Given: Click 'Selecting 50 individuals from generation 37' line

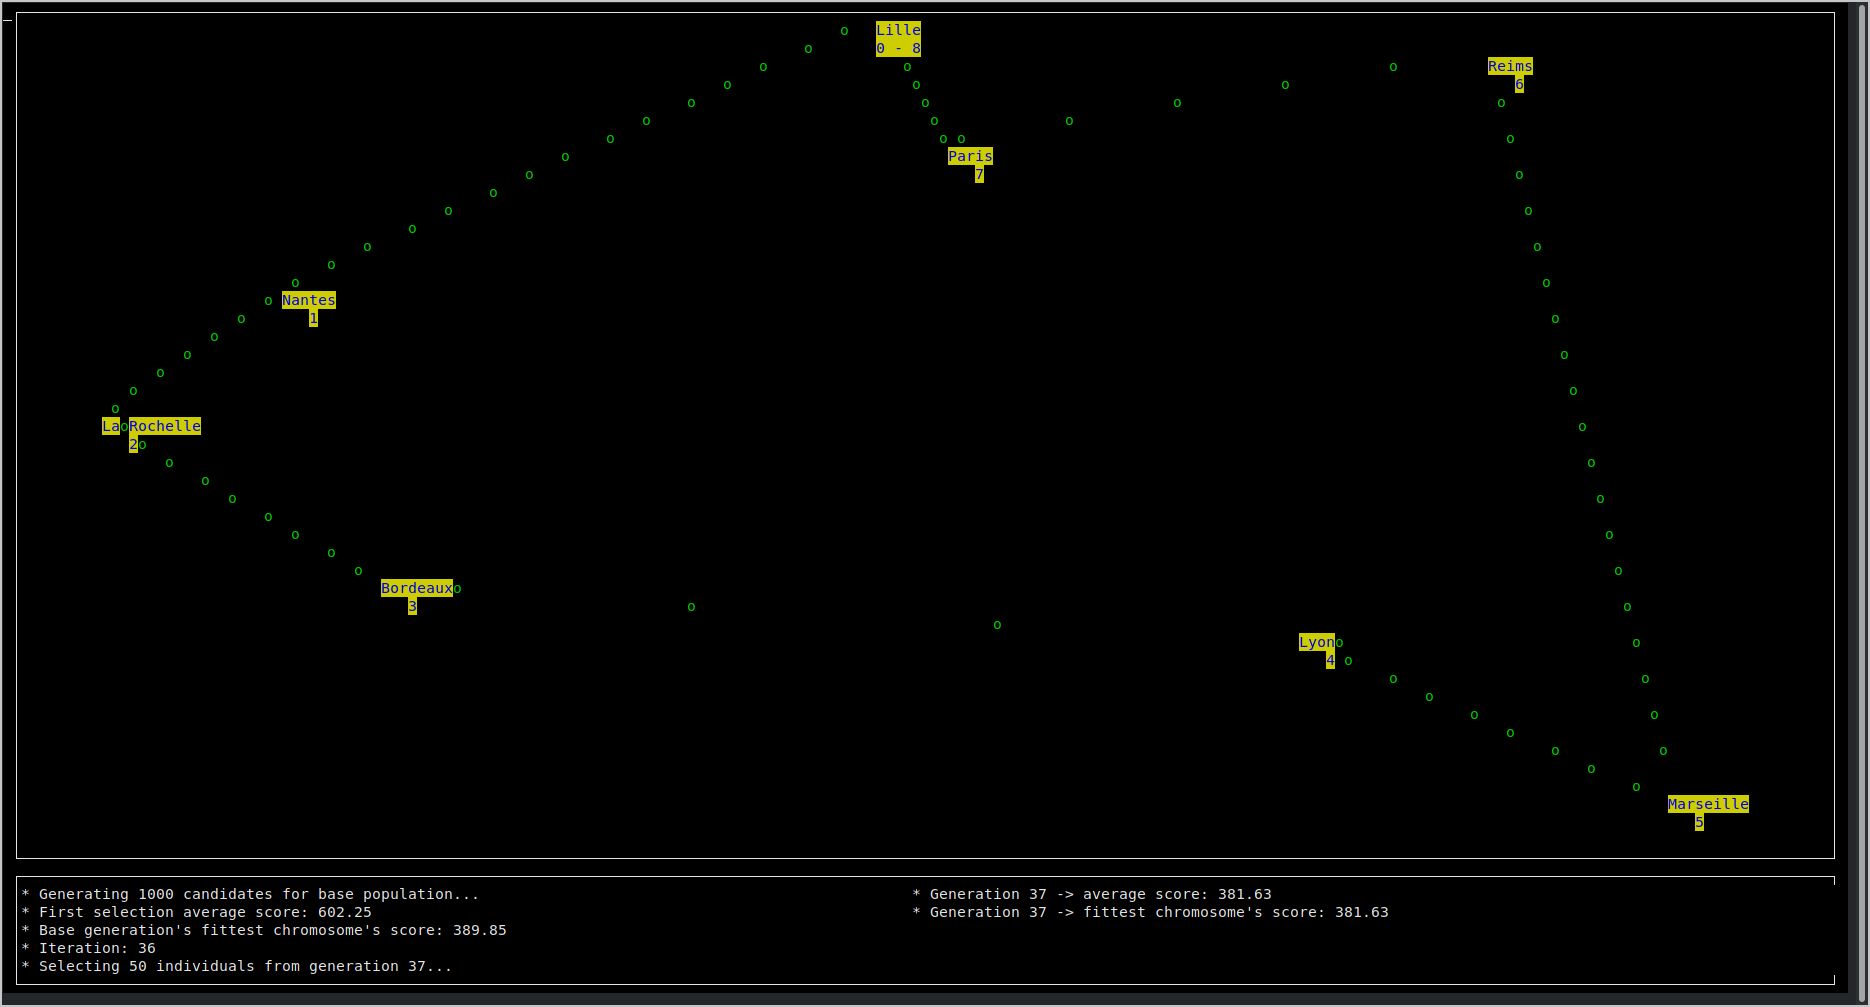Looking at the screenshot, I should [x=237, y=966].
